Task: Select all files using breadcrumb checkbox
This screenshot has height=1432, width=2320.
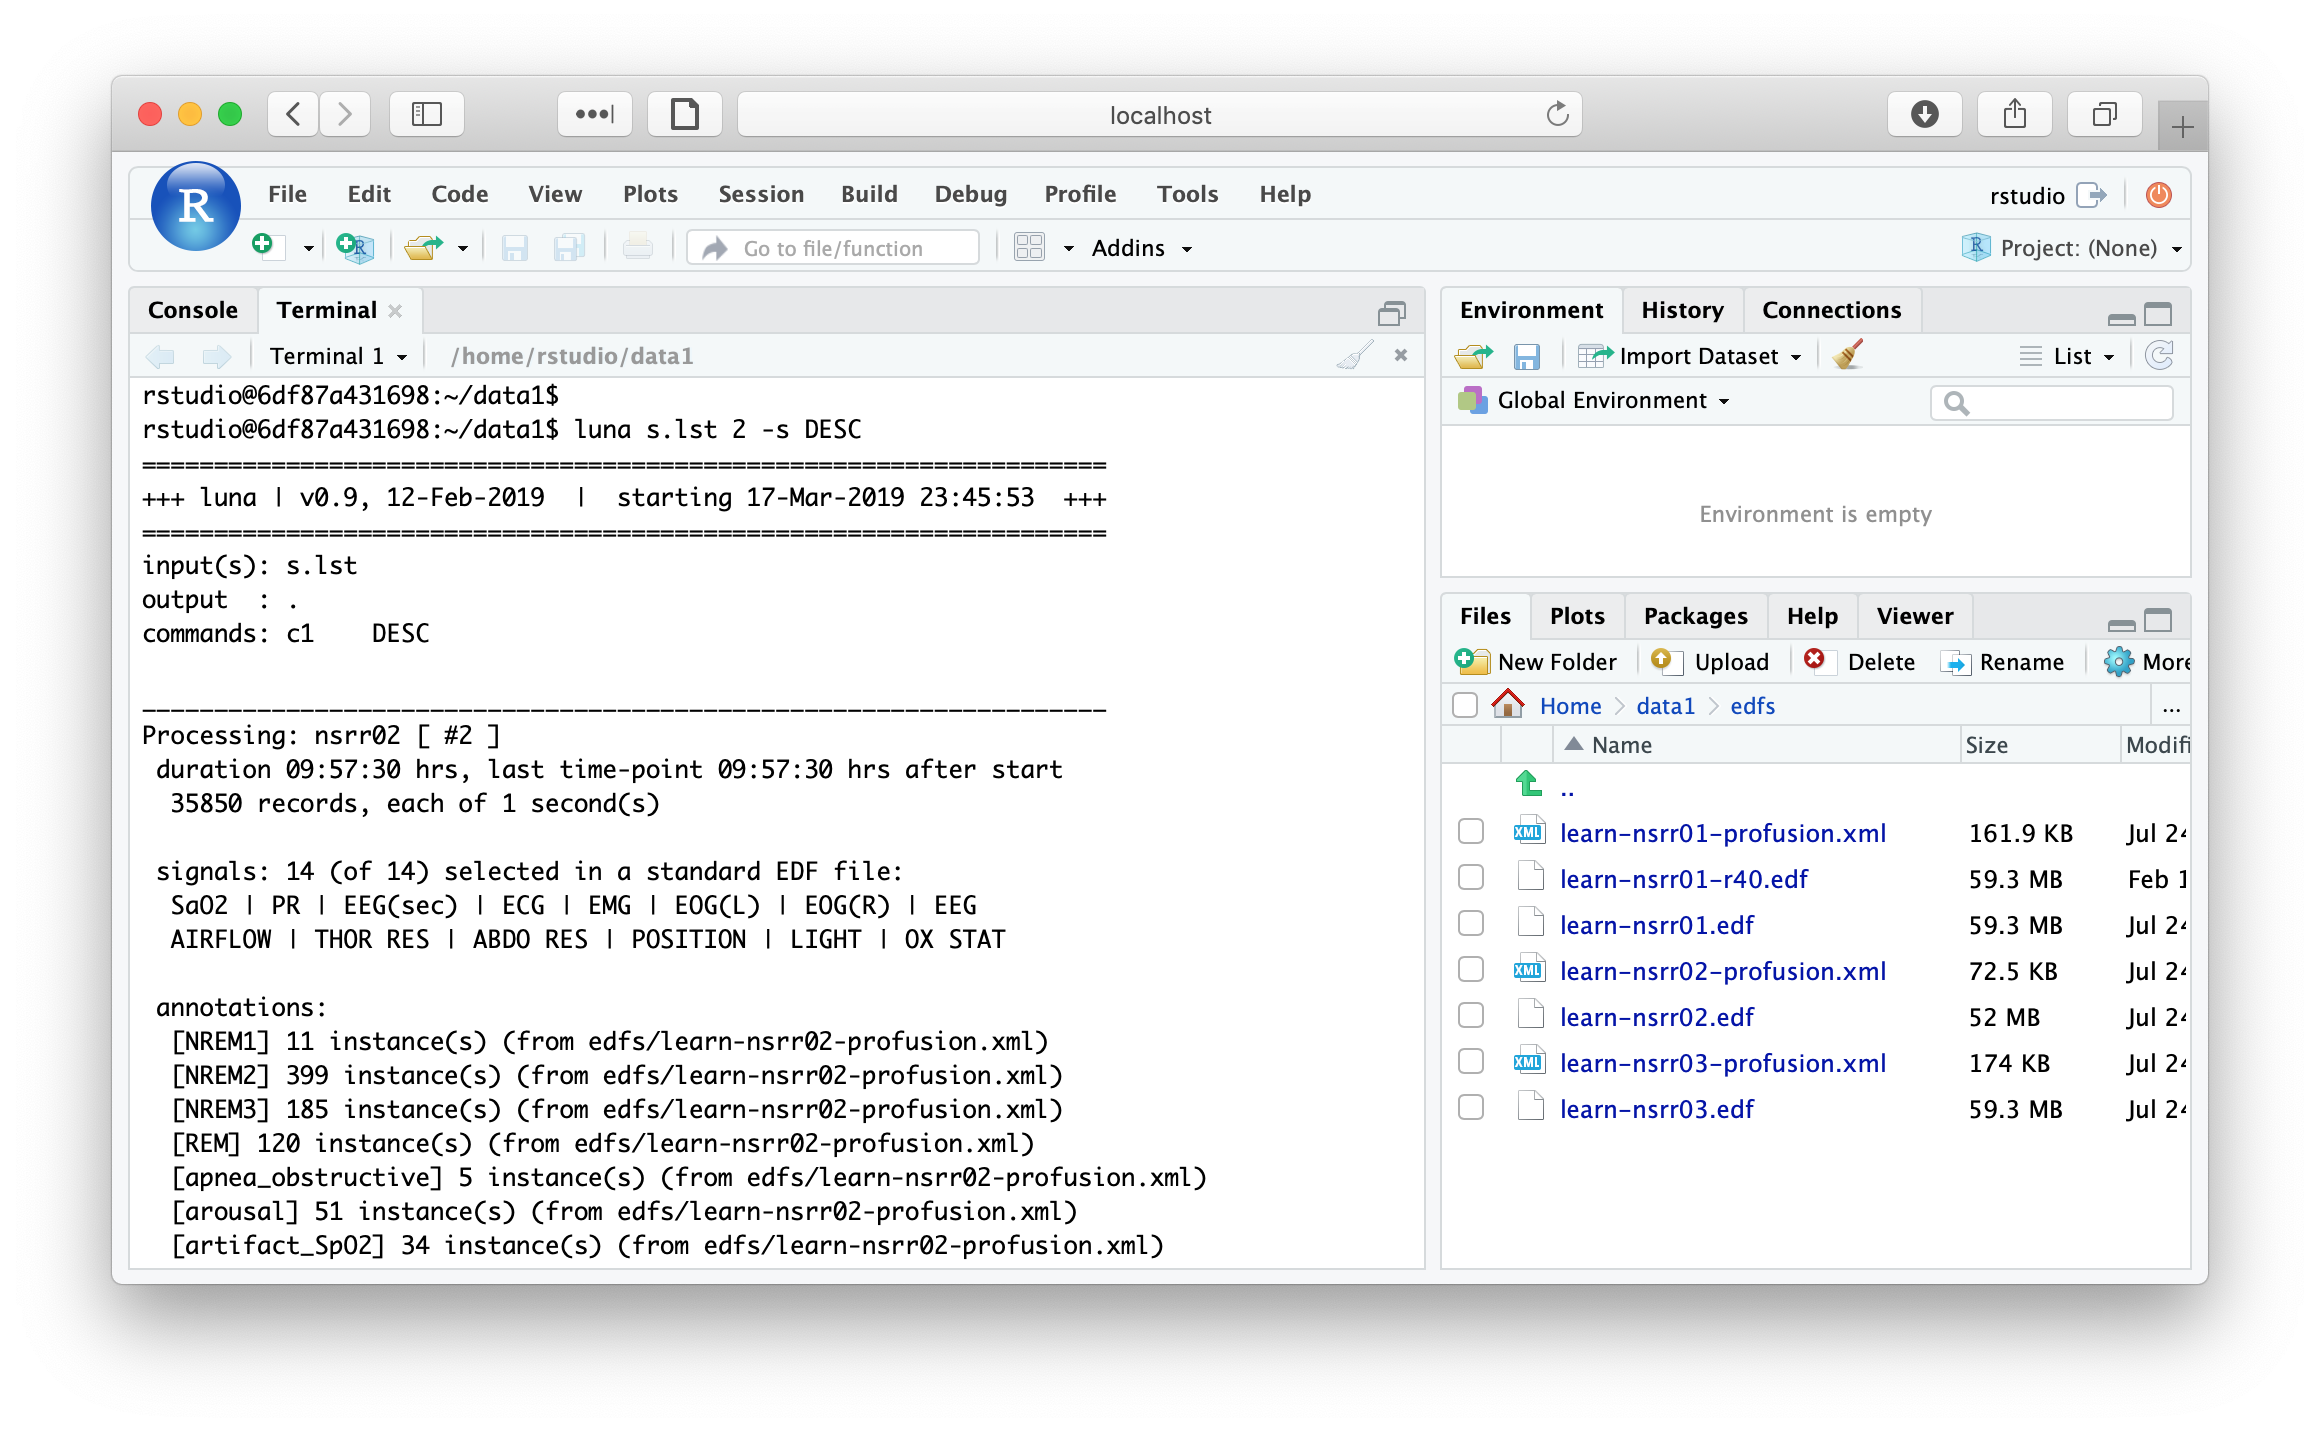Action: [1465, 706]
